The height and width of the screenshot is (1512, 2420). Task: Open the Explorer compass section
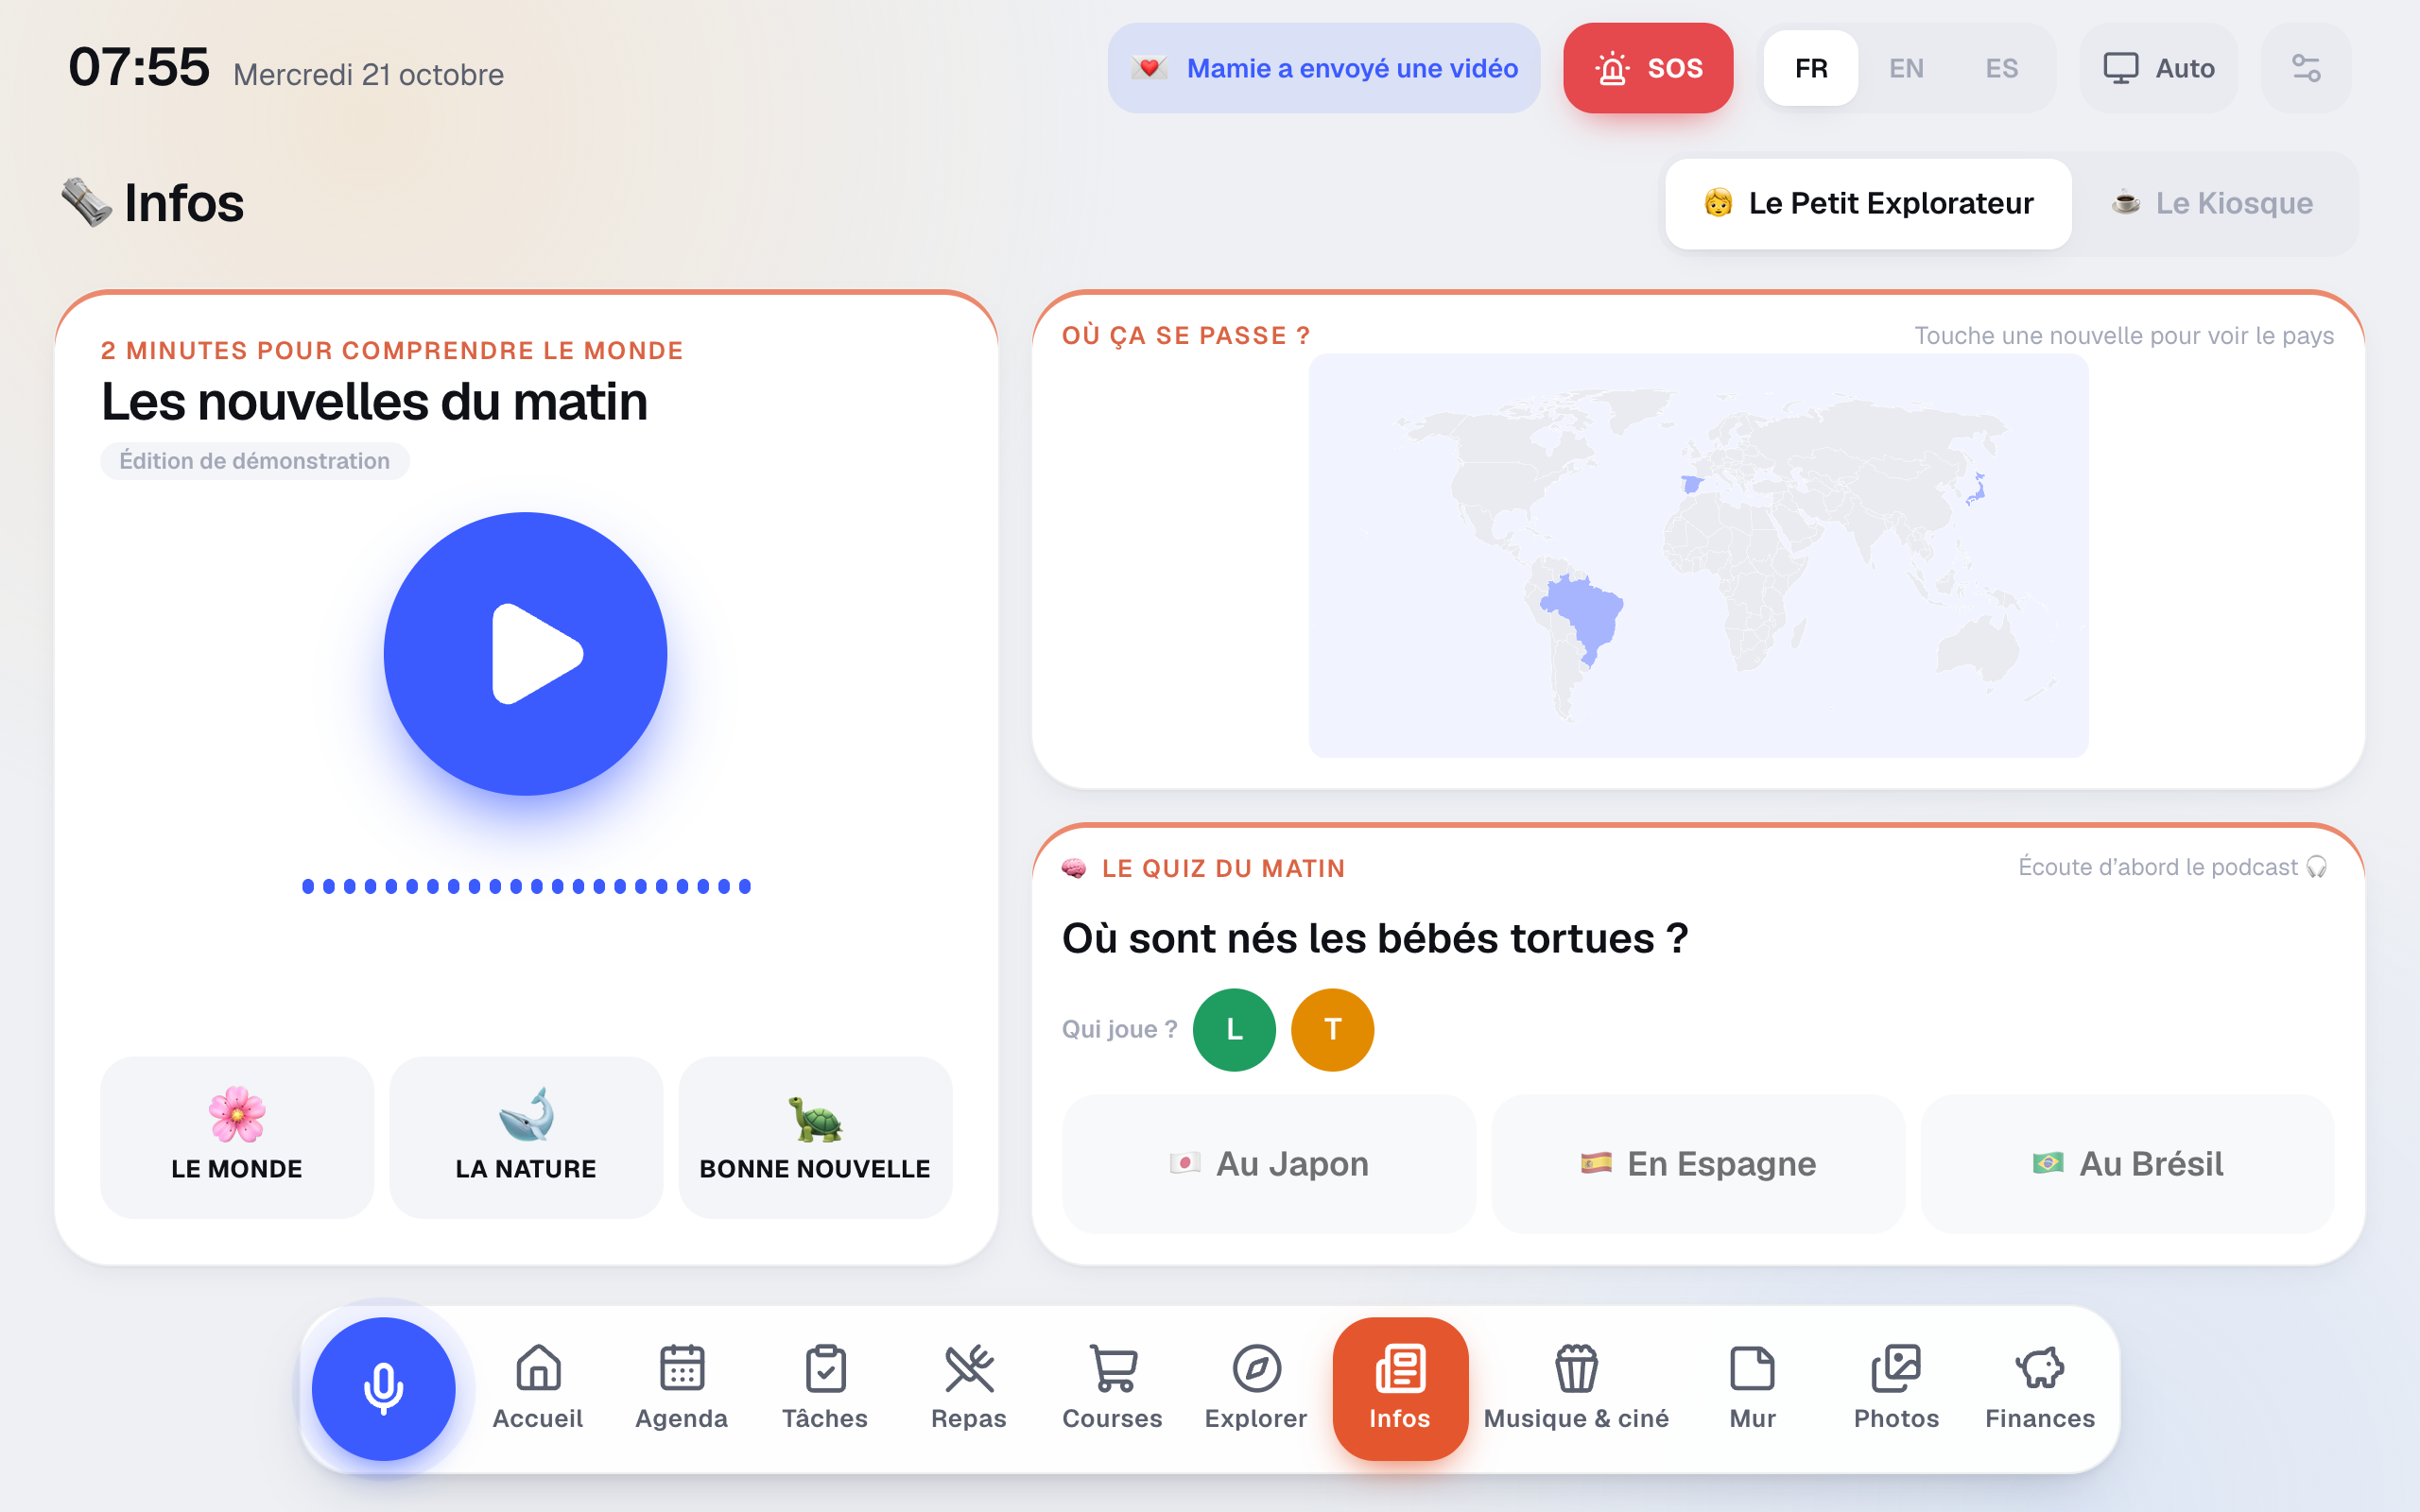(x=1256, y=1388)
